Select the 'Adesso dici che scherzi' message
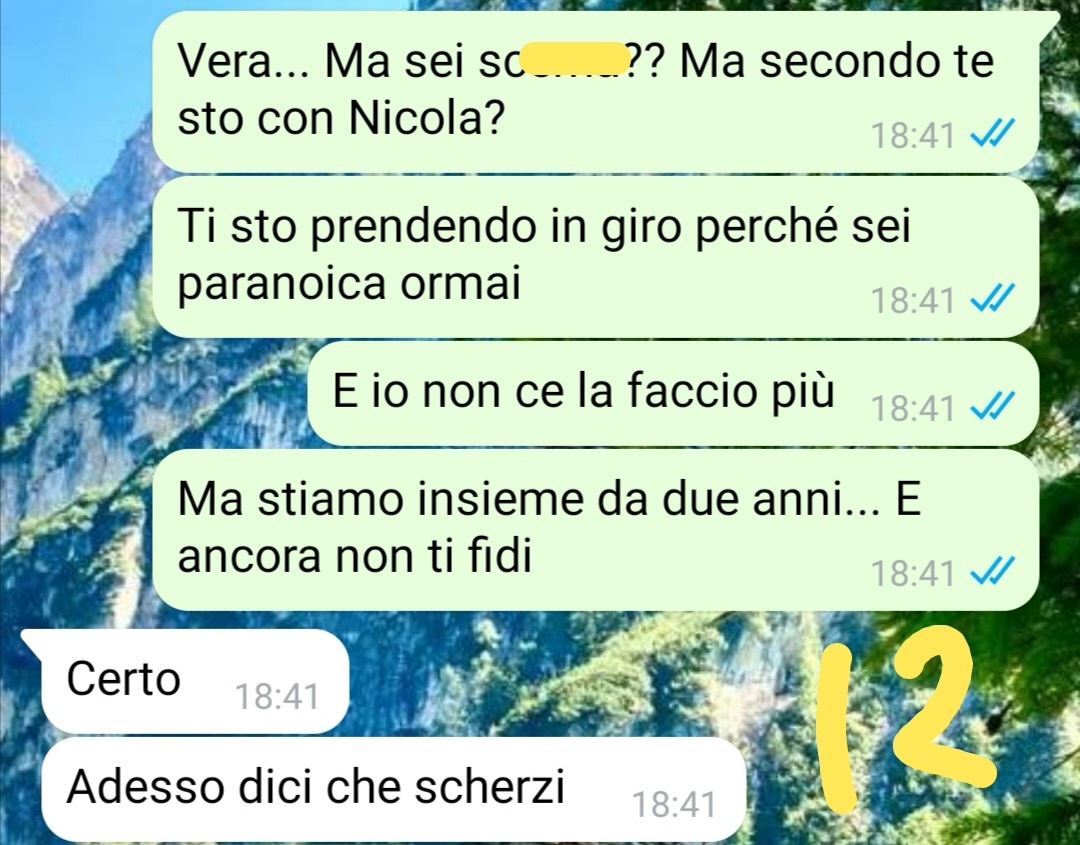The width and height of the screenshot is (1080, 845). coord(394,789)
